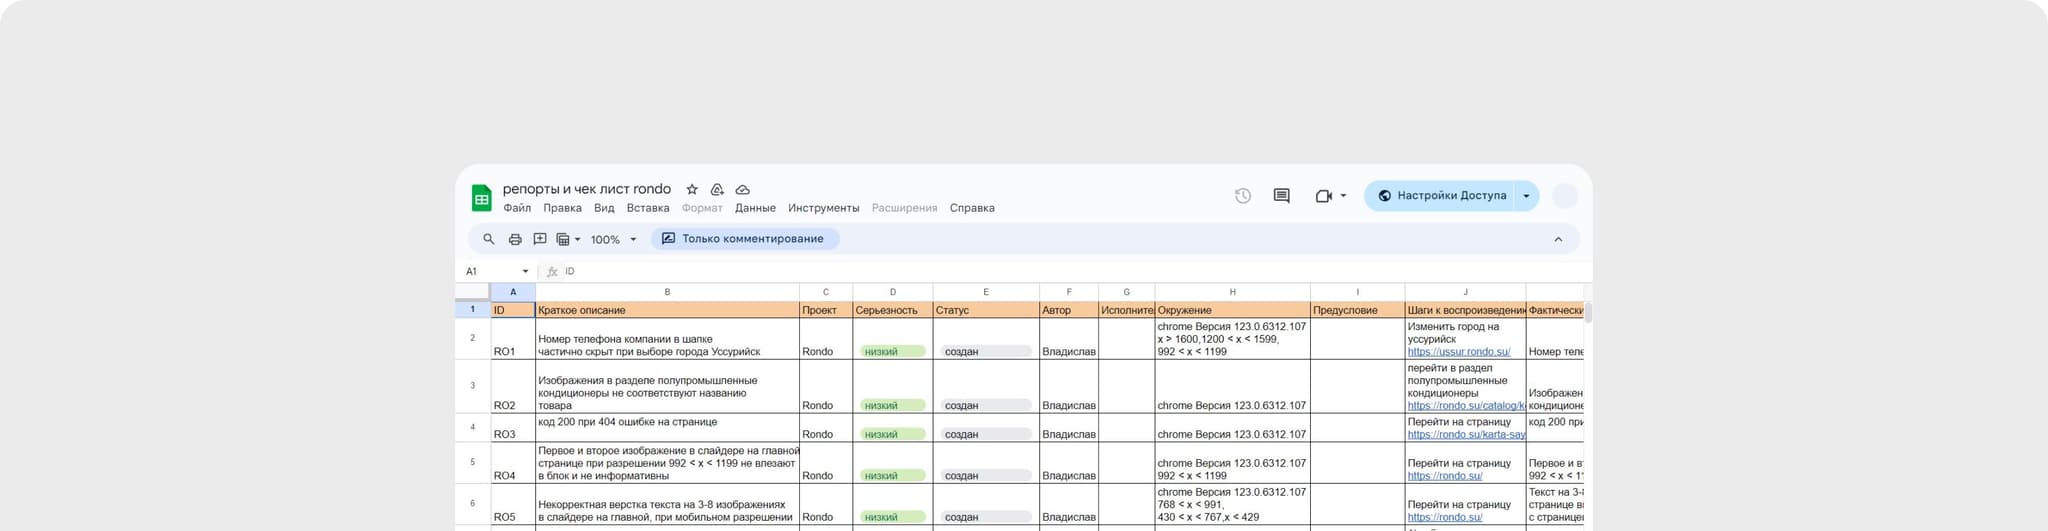Click the video call camera icon
2048x531 pixels.
pos(1324,196)
